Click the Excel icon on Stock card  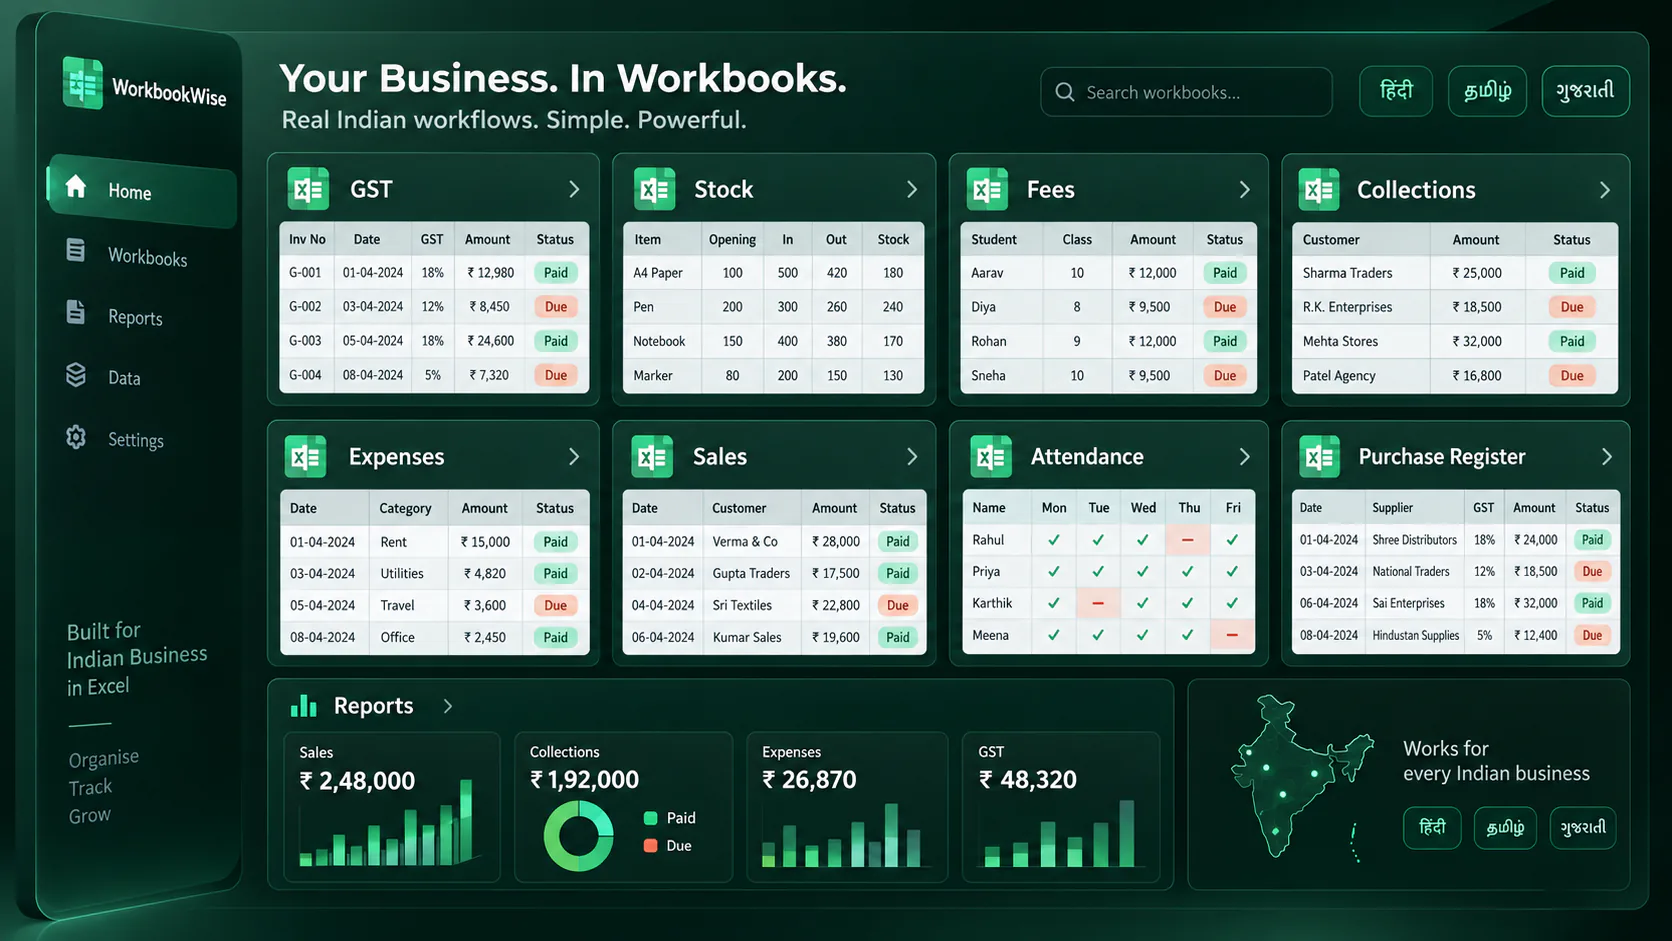click(x=655, y=189)
